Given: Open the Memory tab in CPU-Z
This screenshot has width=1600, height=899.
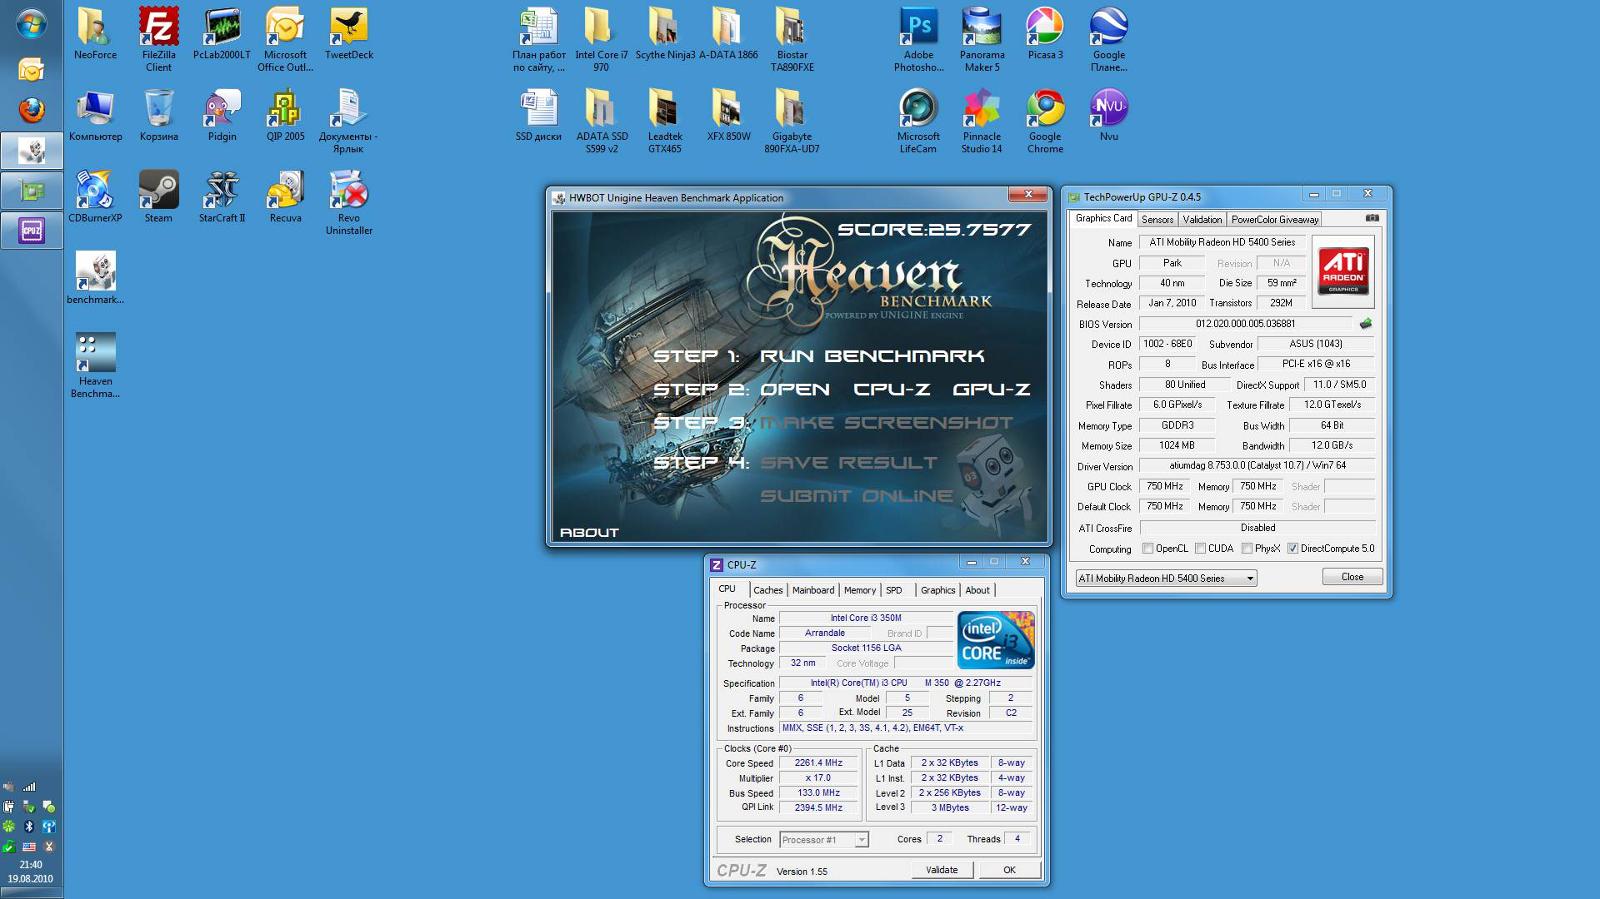Looking at the screenshot, I should 859,590.
